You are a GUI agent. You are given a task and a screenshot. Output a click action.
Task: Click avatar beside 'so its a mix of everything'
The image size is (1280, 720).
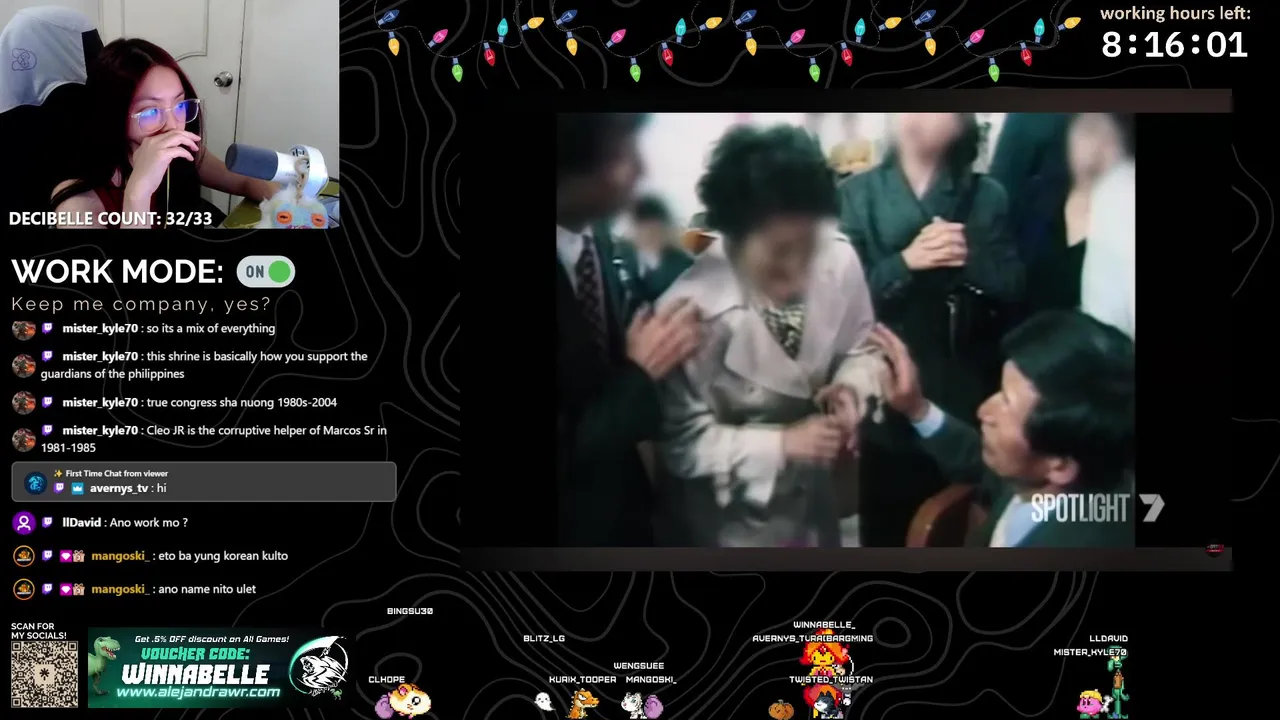[x=24, y=329]
